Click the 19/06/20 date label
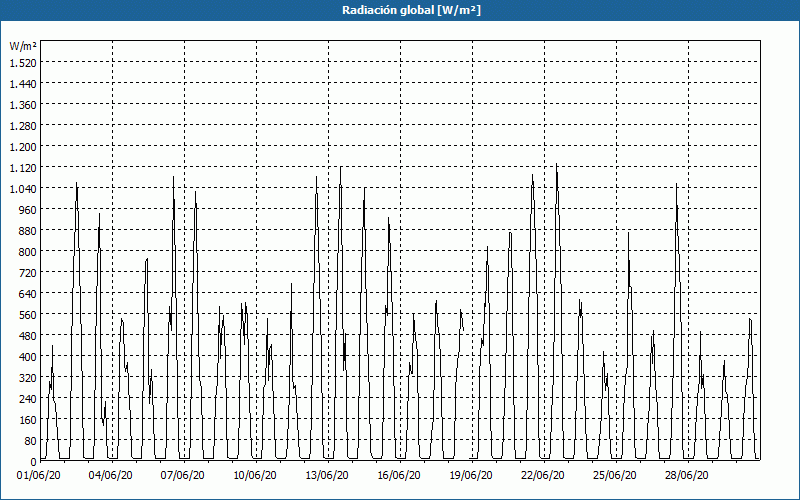The width and height of the screenshot is (800, 500). point(471,475)
